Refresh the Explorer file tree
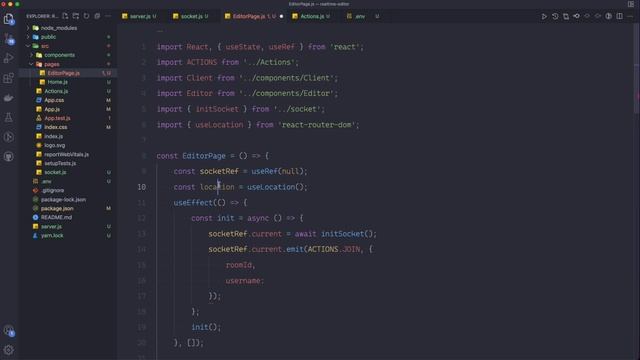Image resolution: width=640 pixels, height=360 pixels. (x=87, y=16)
